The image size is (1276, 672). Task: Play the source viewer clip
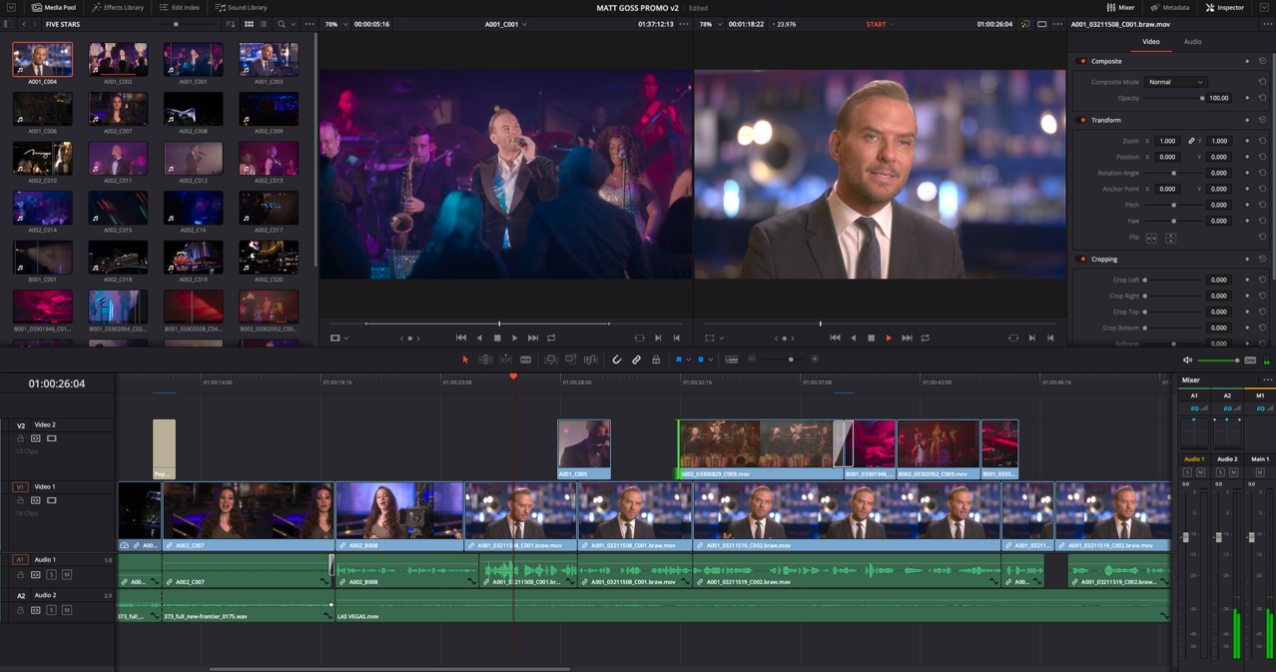click(x=515, y=338)
